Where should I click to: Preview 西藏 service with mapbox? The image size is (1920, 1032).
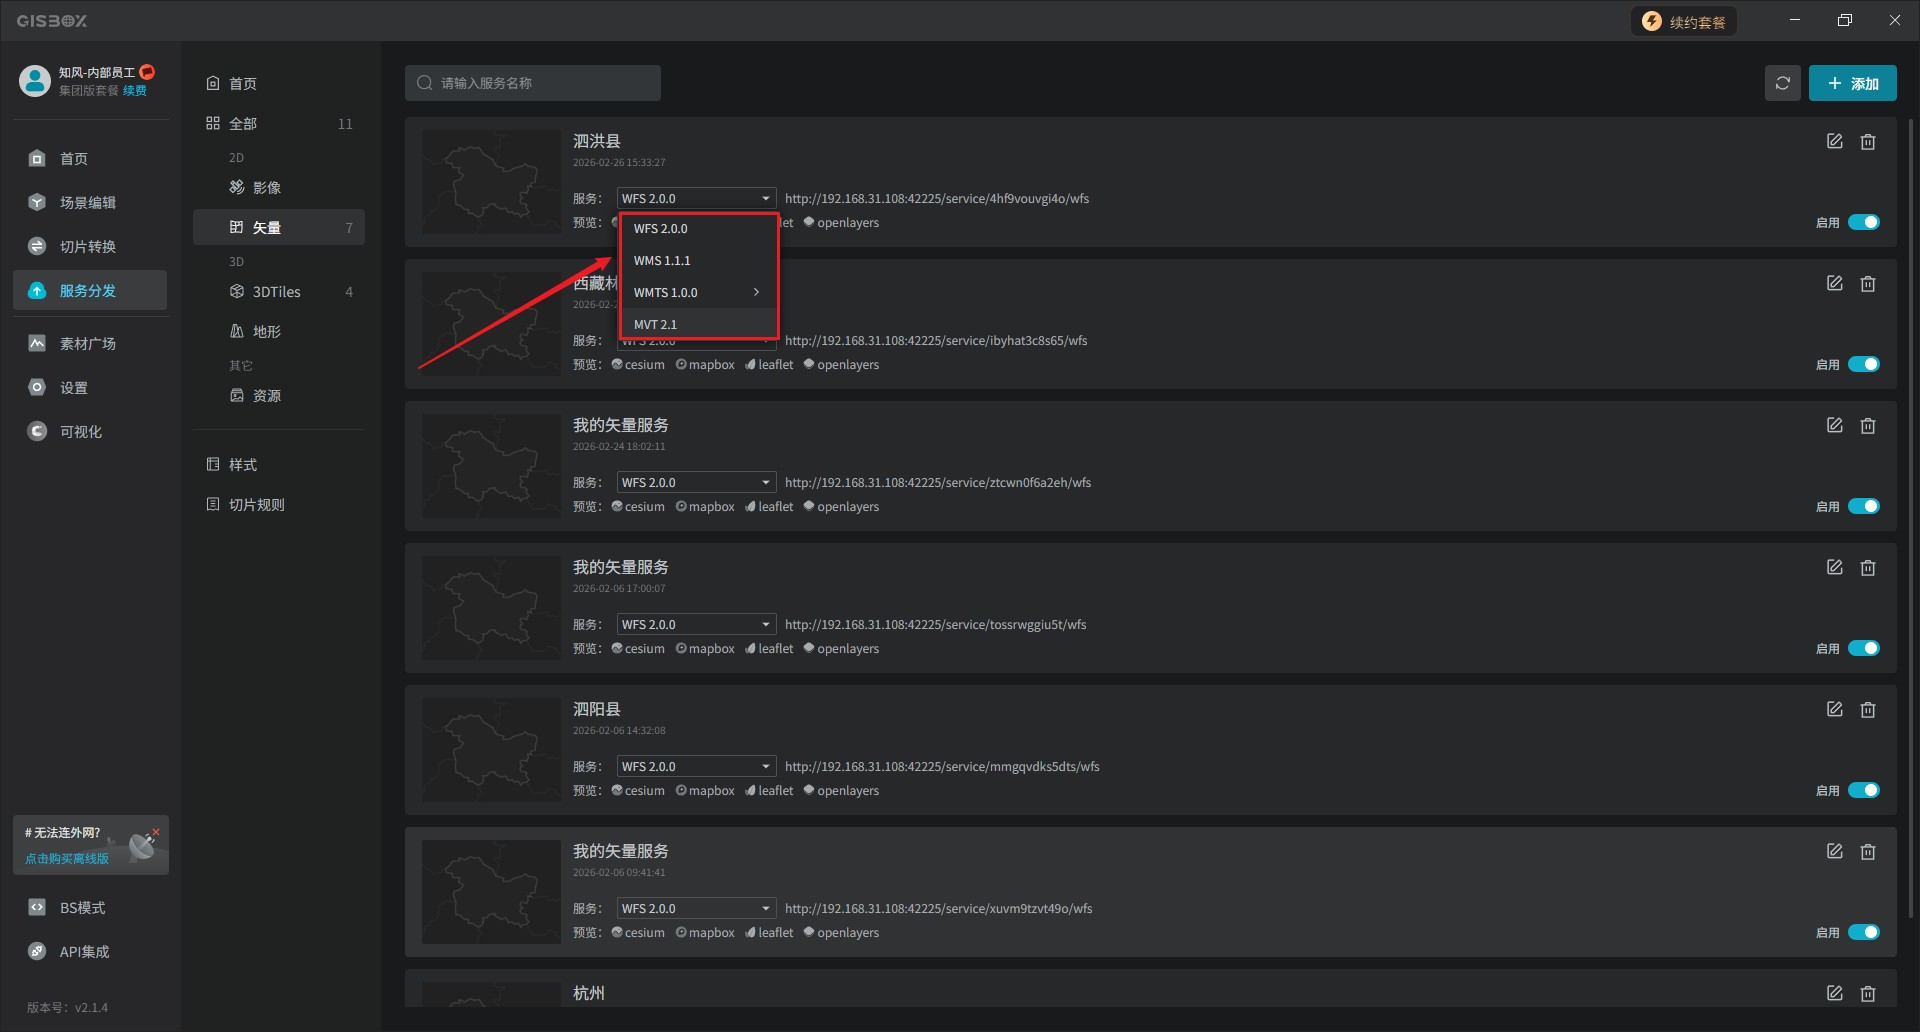pos(705,365)
